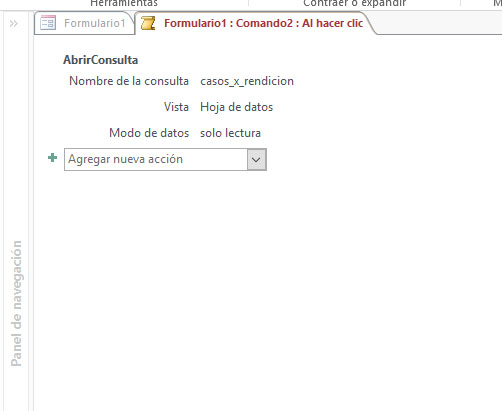502x411 pixels.
Task: Click the casos_x_rendicion query name value
Action: point(247,81)
